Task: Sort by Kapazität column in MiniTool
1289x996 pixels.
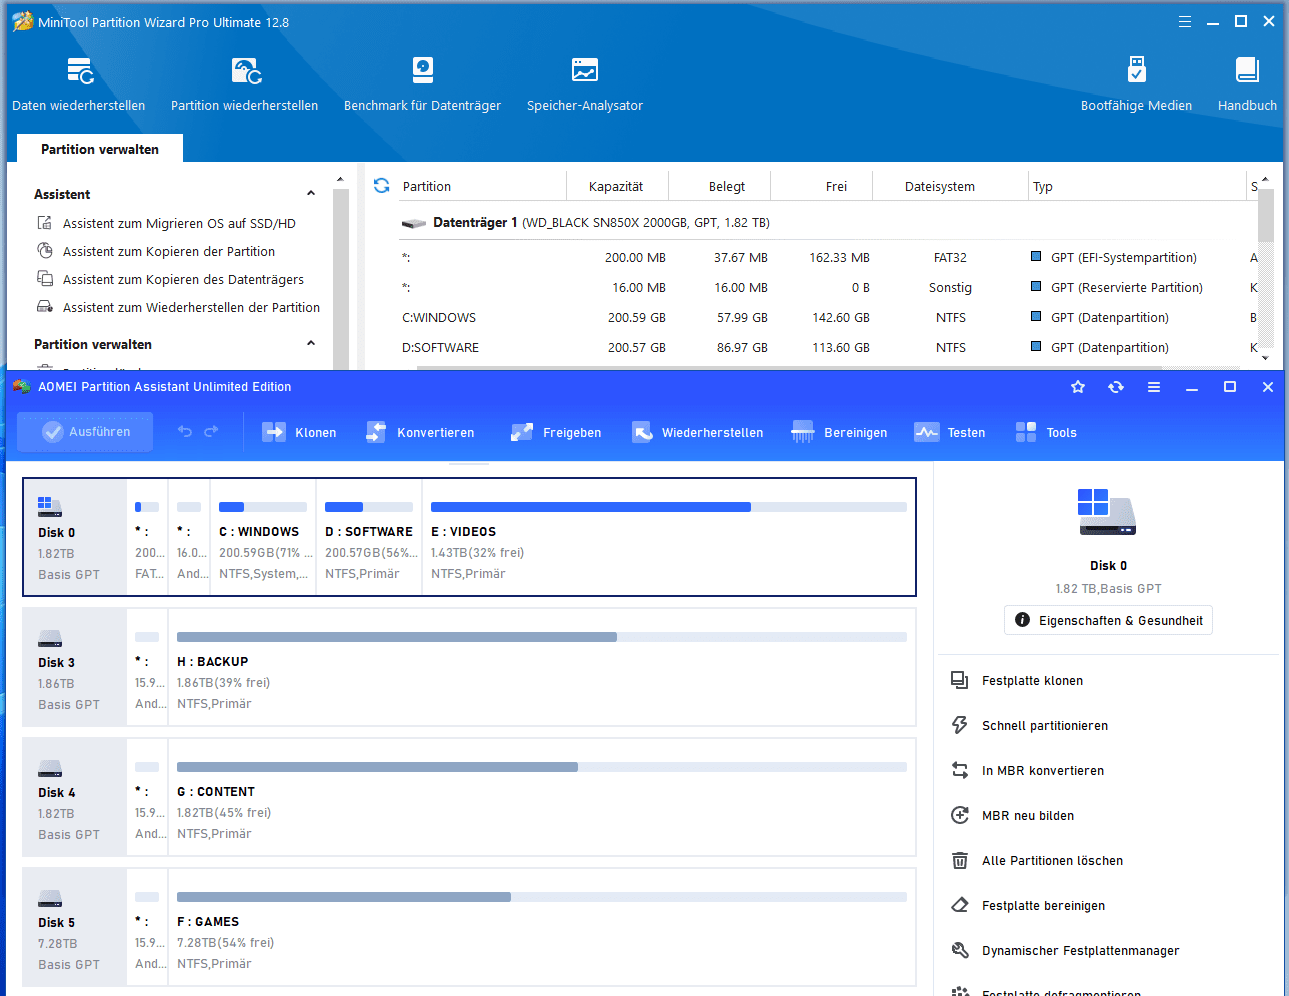Action: pyautogui.click(x=616, y=186)
